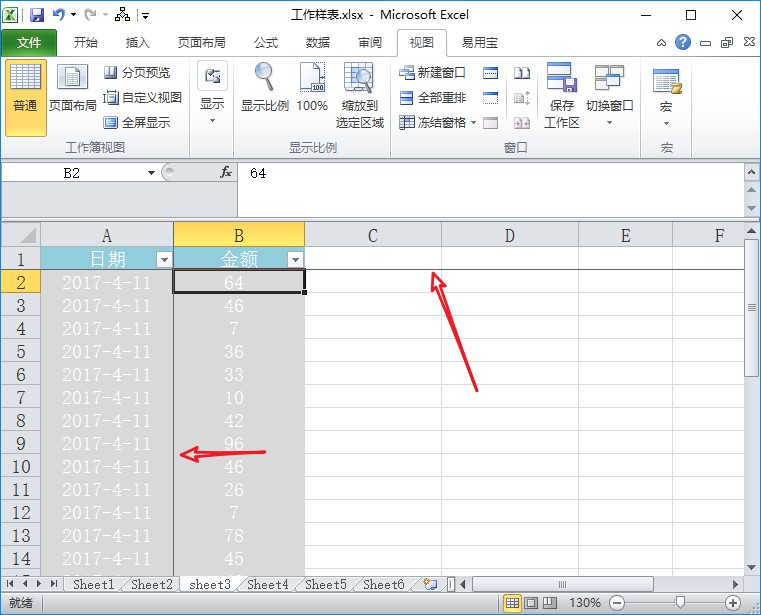Click the unhide window icon
Screen dimensions: 761x615
(490, 123)
